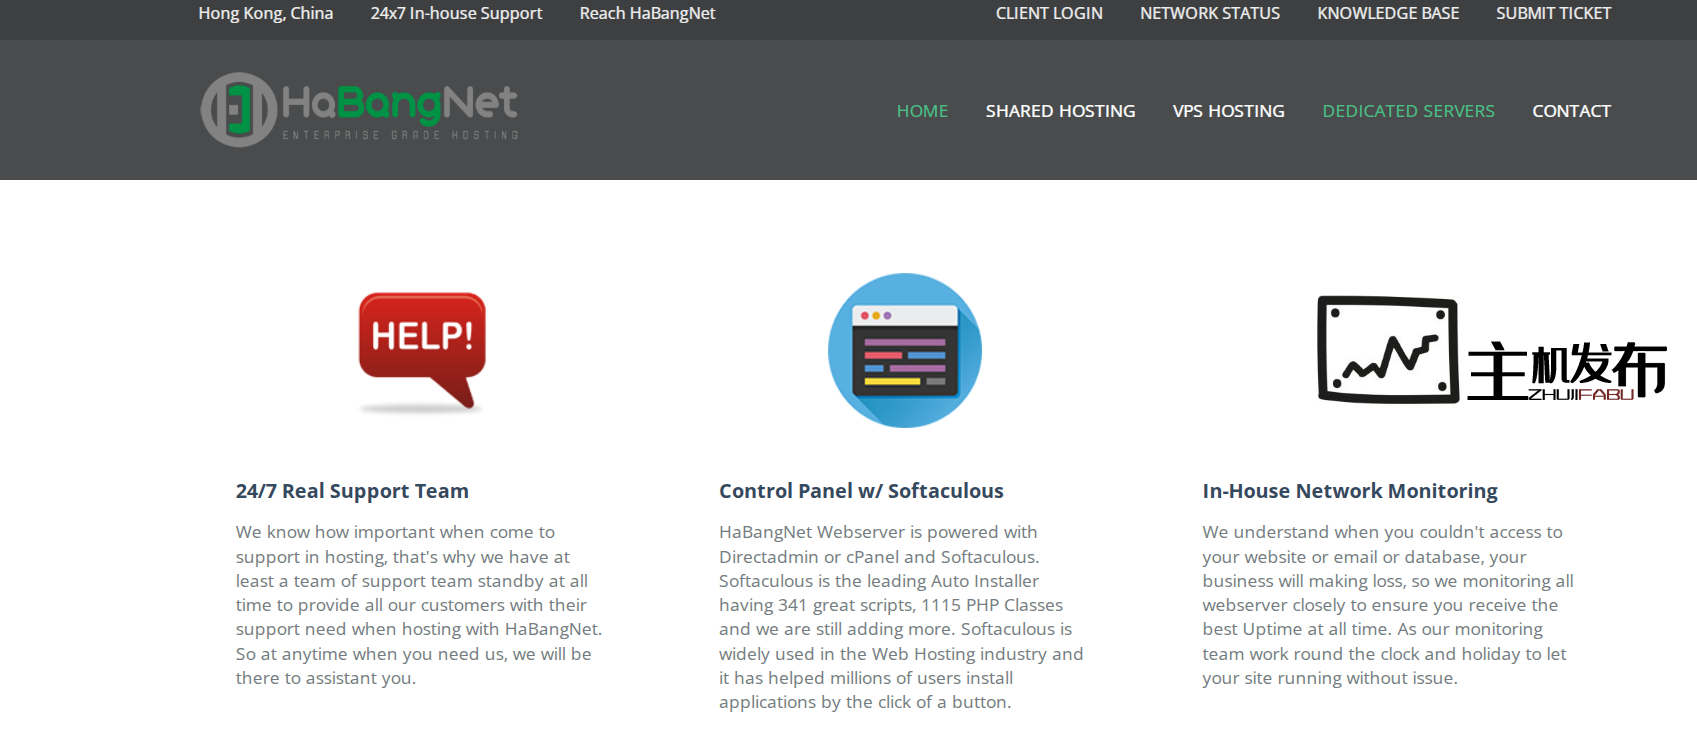1697x741 pixels.
Task: Open the Home menu item
Action: 922,111
